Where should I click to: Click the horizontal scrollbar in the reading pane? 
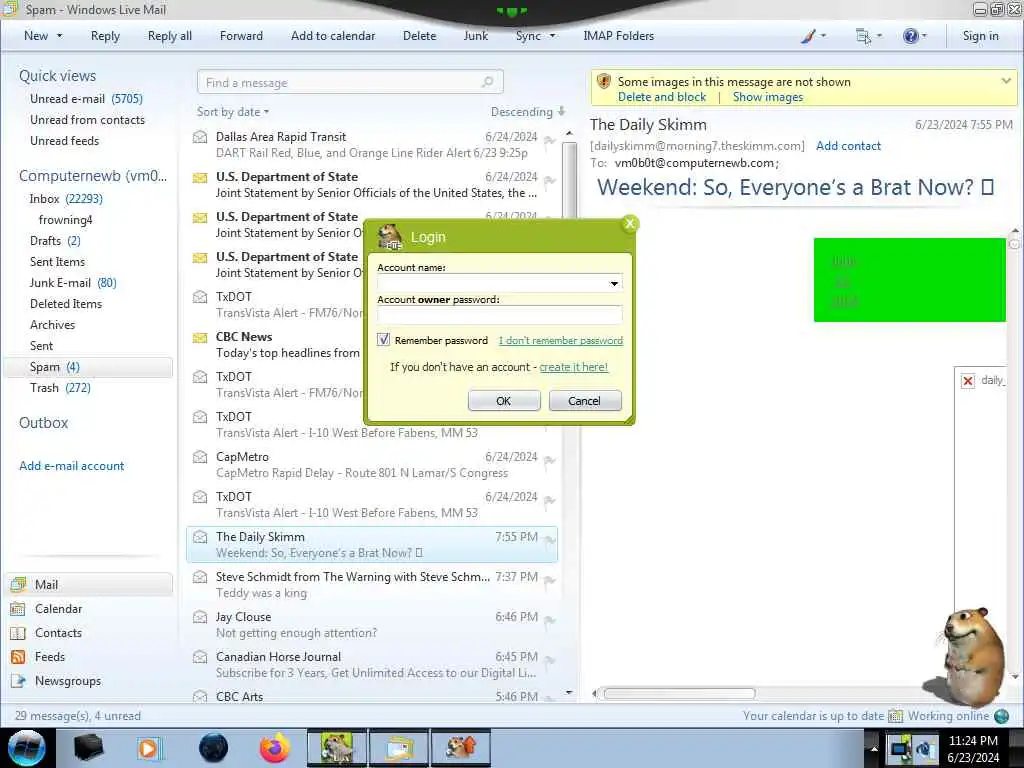tap(679, 694)
